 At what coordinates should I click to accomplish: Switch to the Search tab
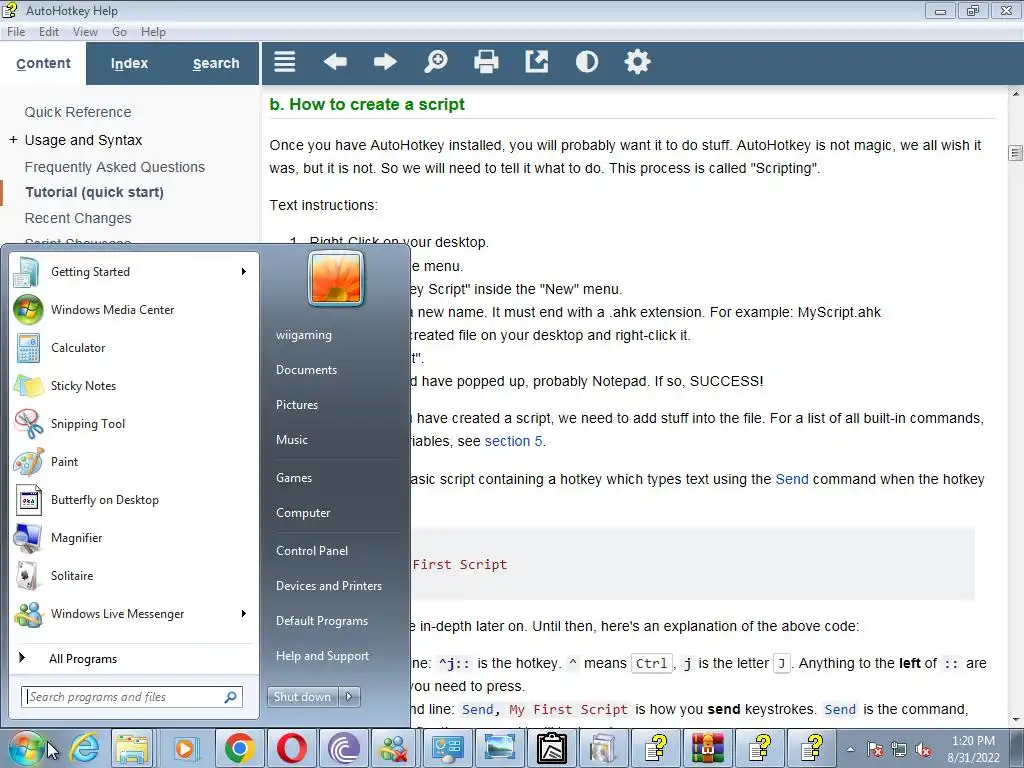pyautogui.click(x=216, y=63)
